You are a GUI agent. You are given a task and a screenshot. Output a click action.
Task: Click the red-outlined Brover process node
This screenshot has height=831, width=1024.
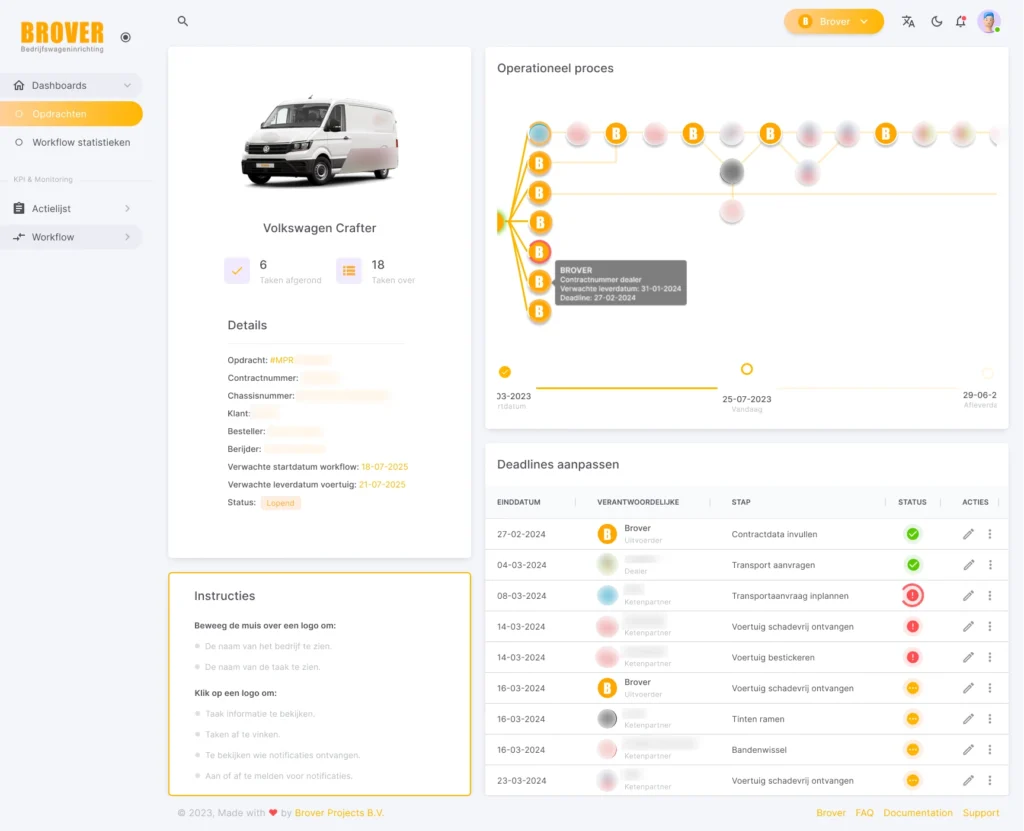click(539, 252)
